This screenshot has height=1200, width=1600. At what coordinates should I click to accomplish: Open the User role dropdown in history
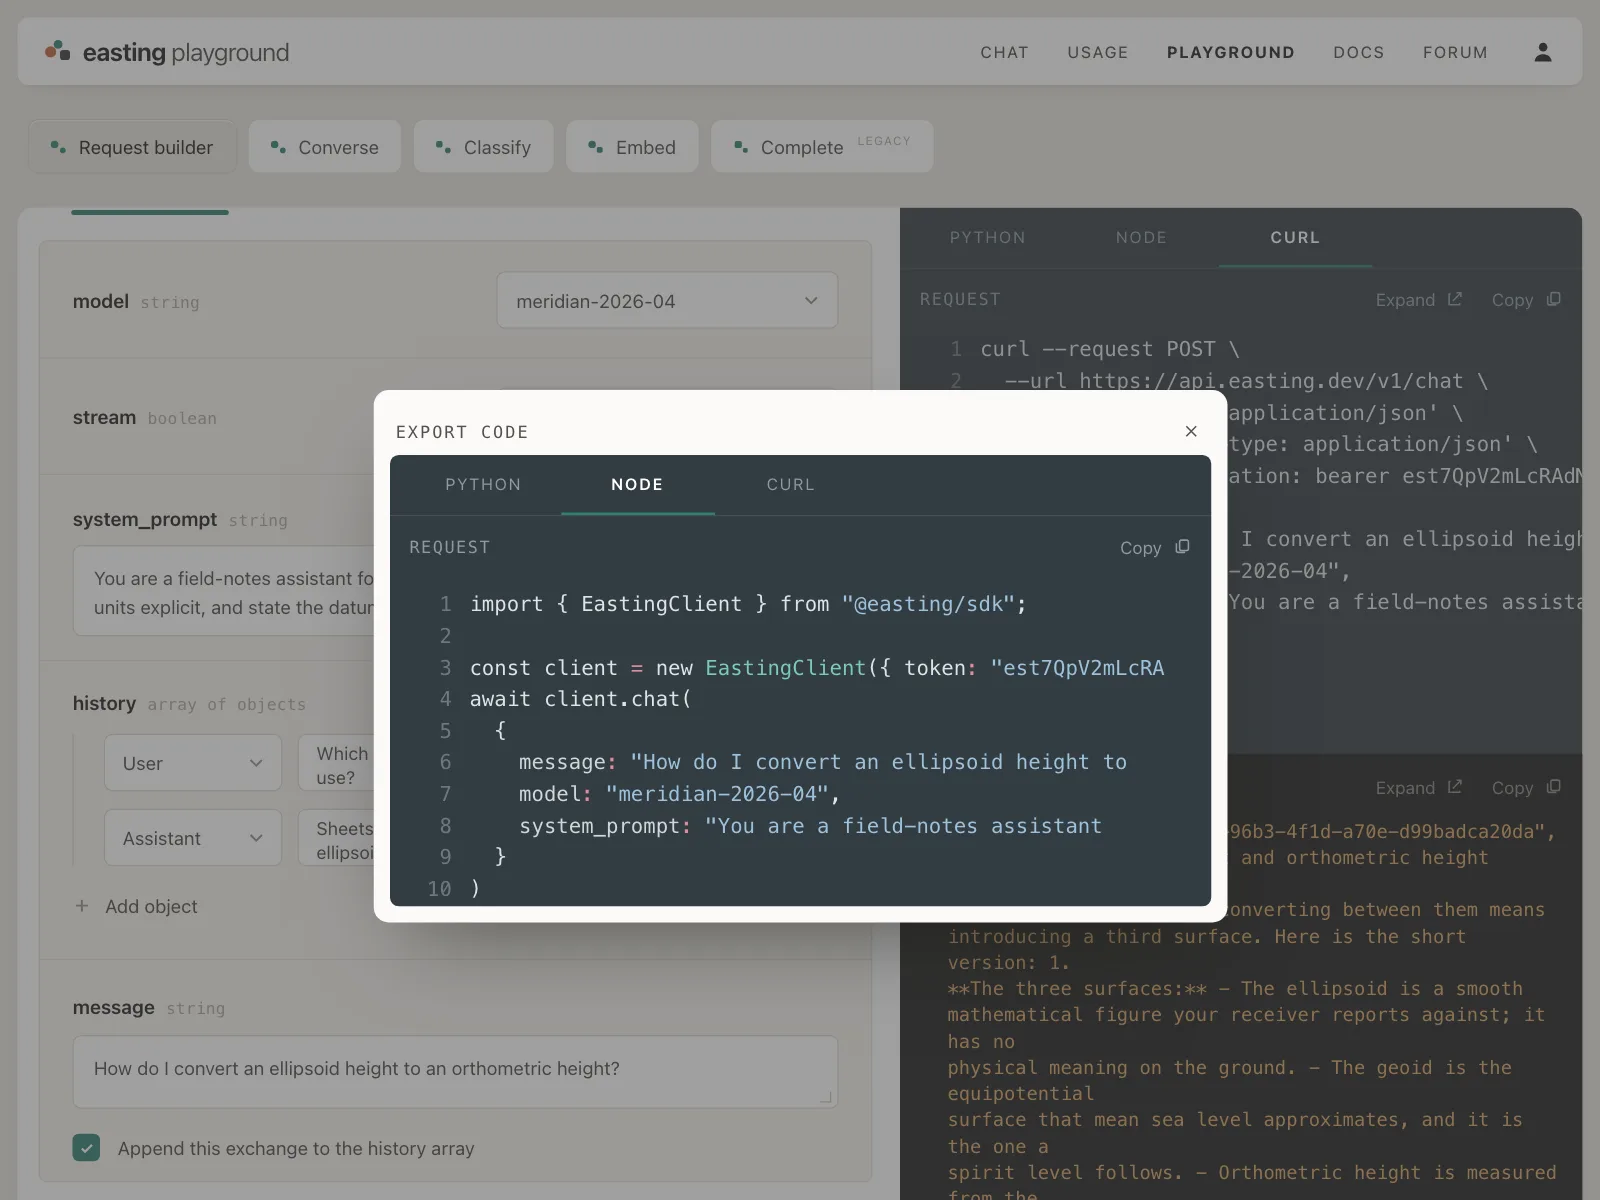point(193,763)
